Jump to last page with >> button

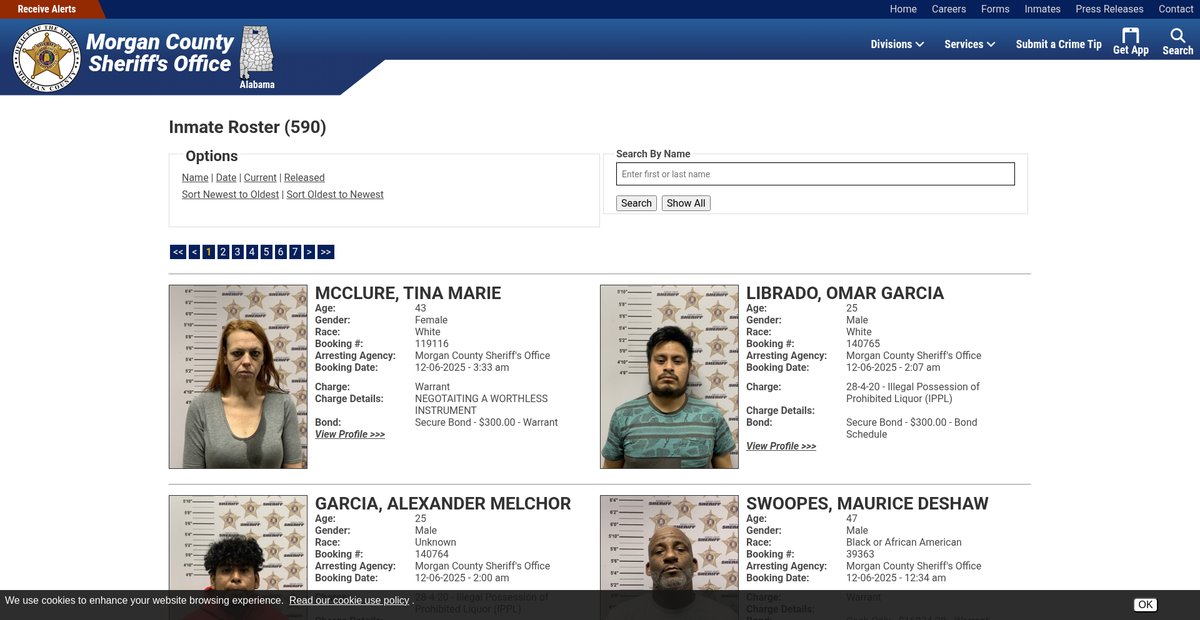tap(326, 252)
